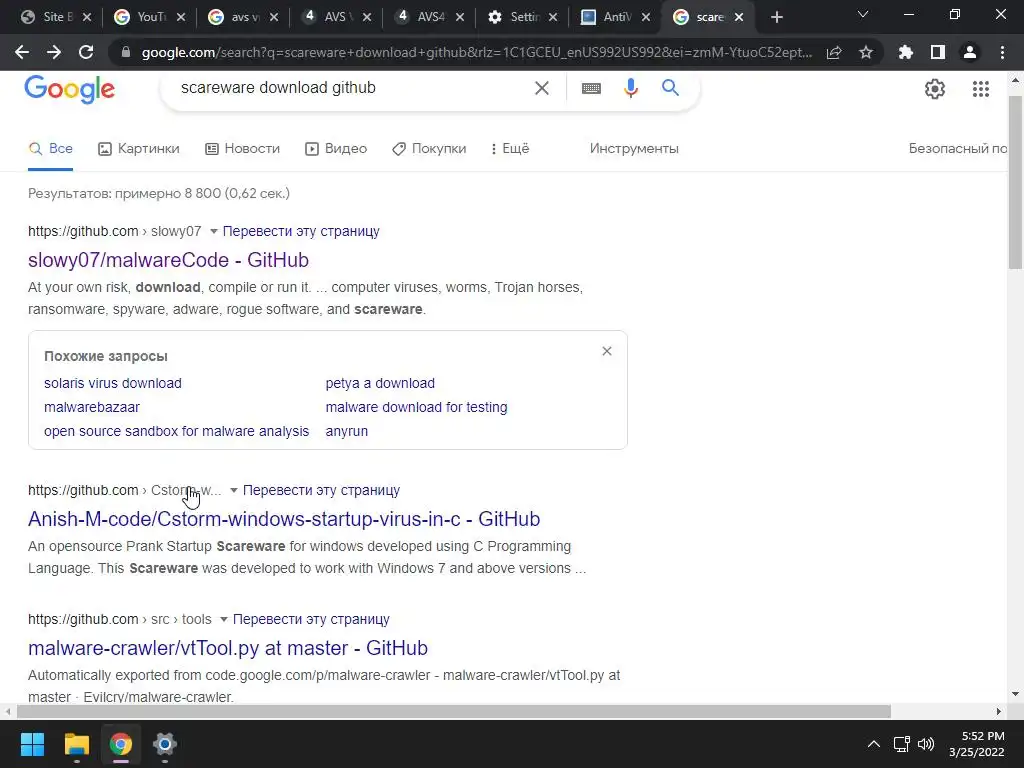Image resolution: width=1024 pixels, height=768 pixels.
Task: Open the network tray icon
Action: pos(902,744)
